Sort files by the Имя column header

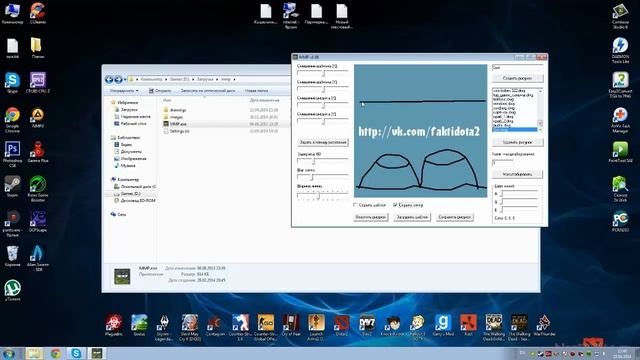pos(167,100)
